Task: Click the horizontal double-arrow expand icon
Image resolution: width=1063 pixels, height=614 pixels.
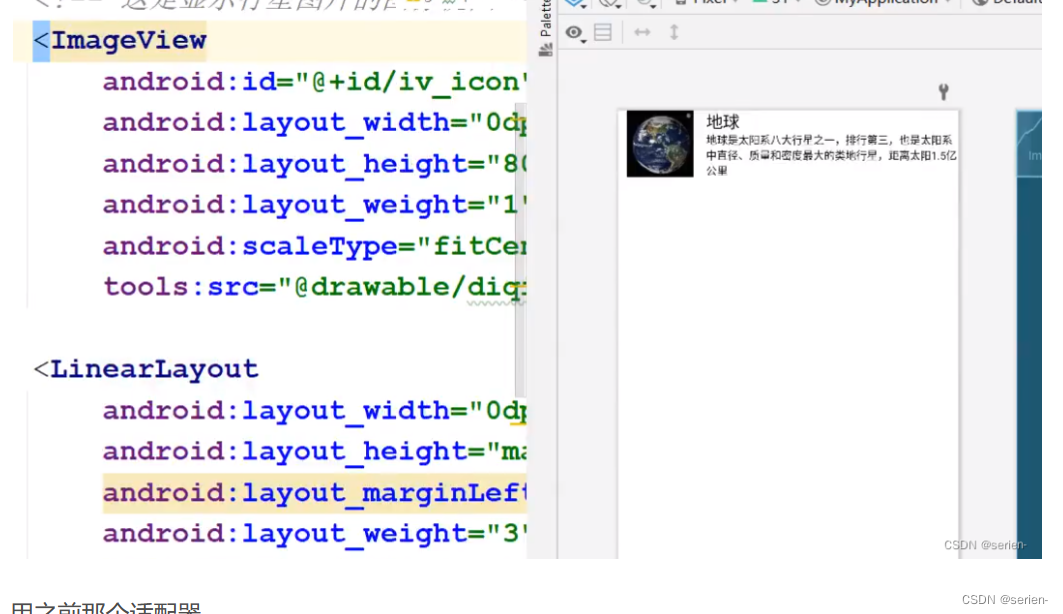Action: 642,32
